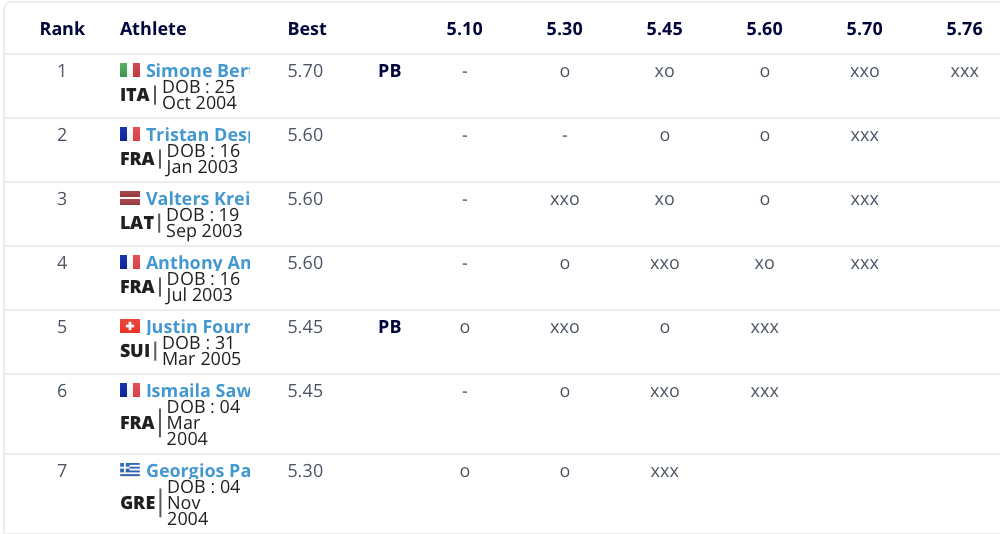The width and height of the screenshot is (1000, 534).
Task: Click the French flag beside Tristan
Action: coord(130,134)
